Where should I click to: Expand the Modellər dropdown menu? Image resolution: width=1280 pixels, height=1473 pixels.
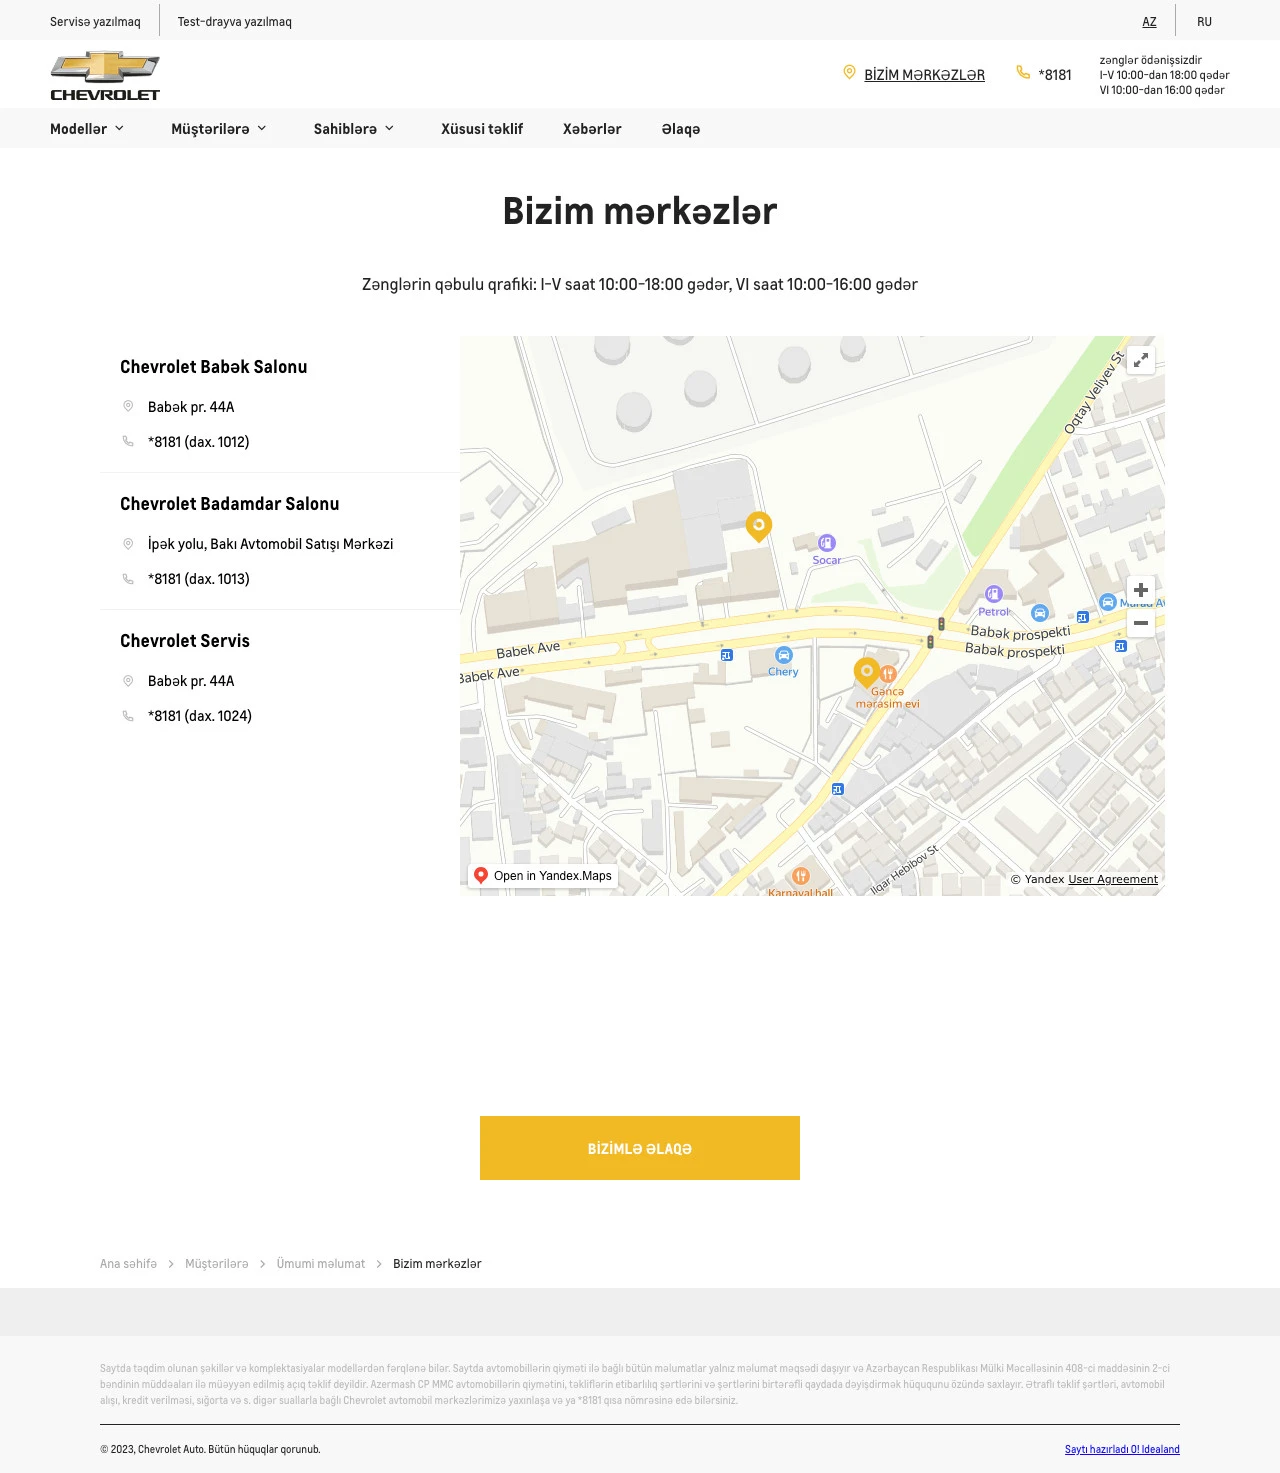(x=87, y=129)
